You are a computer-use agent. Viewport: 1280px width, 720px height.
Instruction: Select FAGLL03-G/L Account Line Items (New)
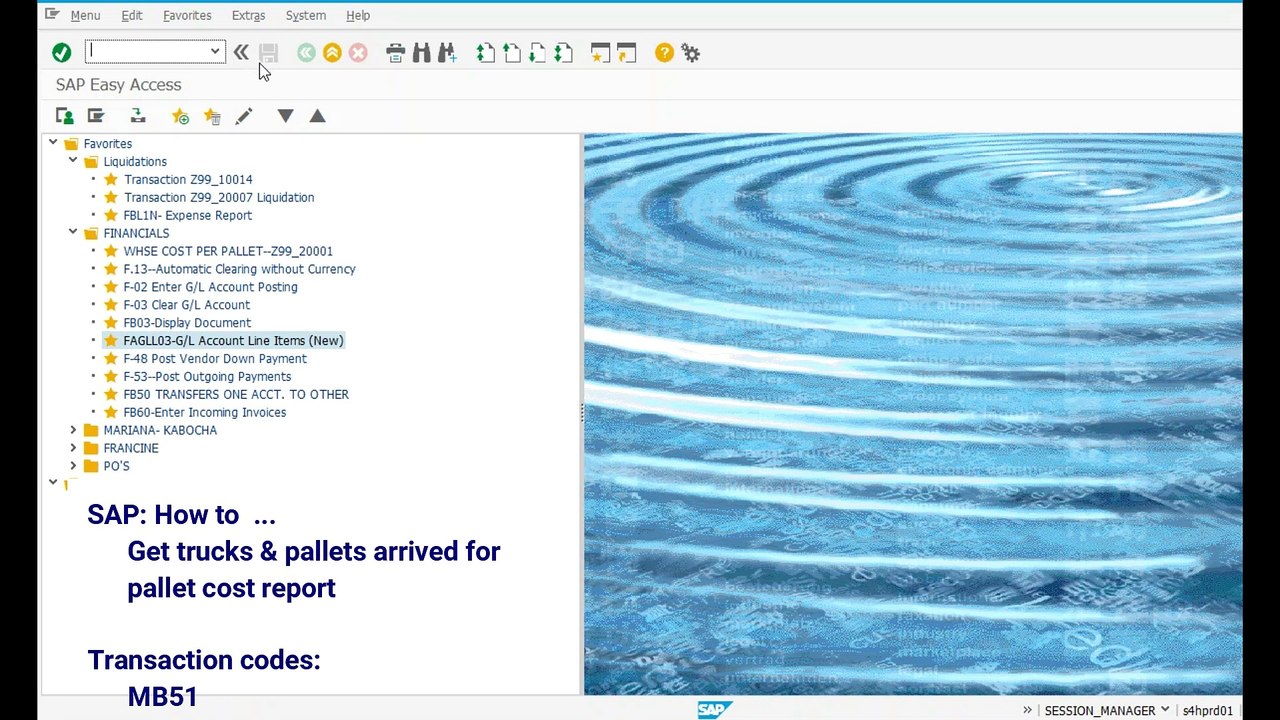pos(233,341)
